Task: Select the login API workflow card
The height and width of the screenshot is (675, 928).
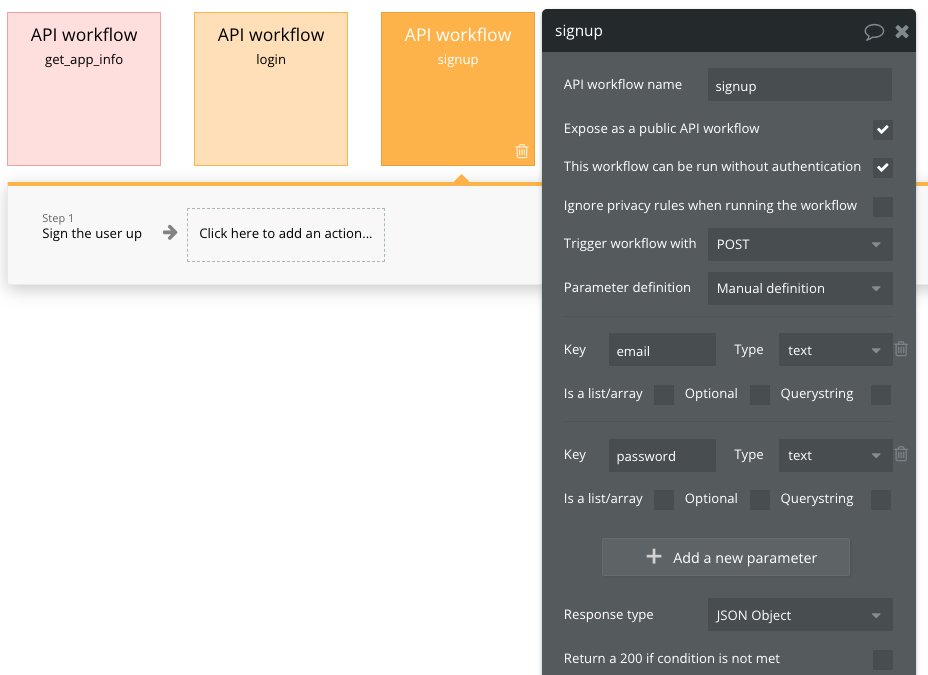Action: 271,89
